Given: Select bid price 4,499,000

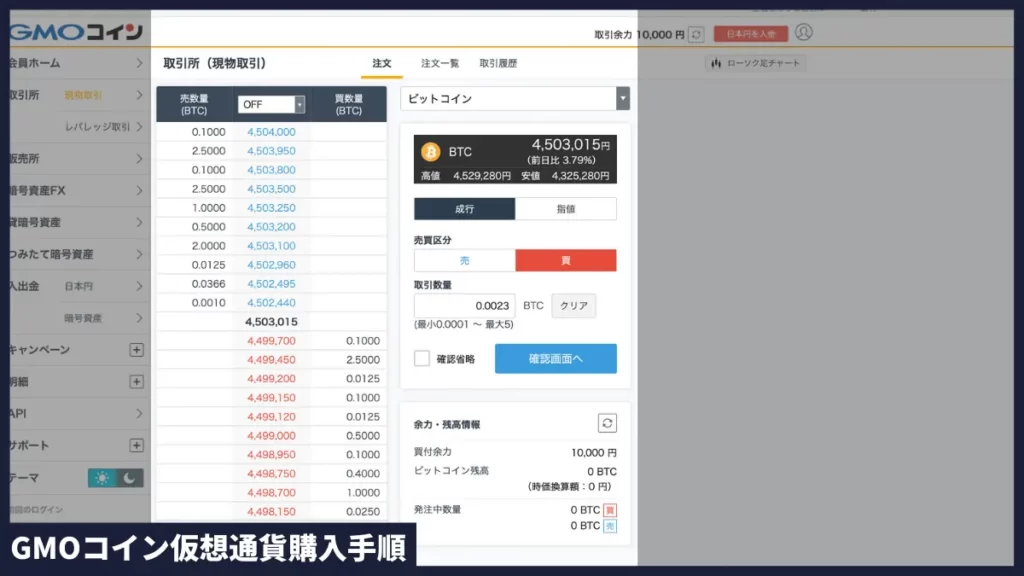Looking at the screenshot, I should [271, 436].
